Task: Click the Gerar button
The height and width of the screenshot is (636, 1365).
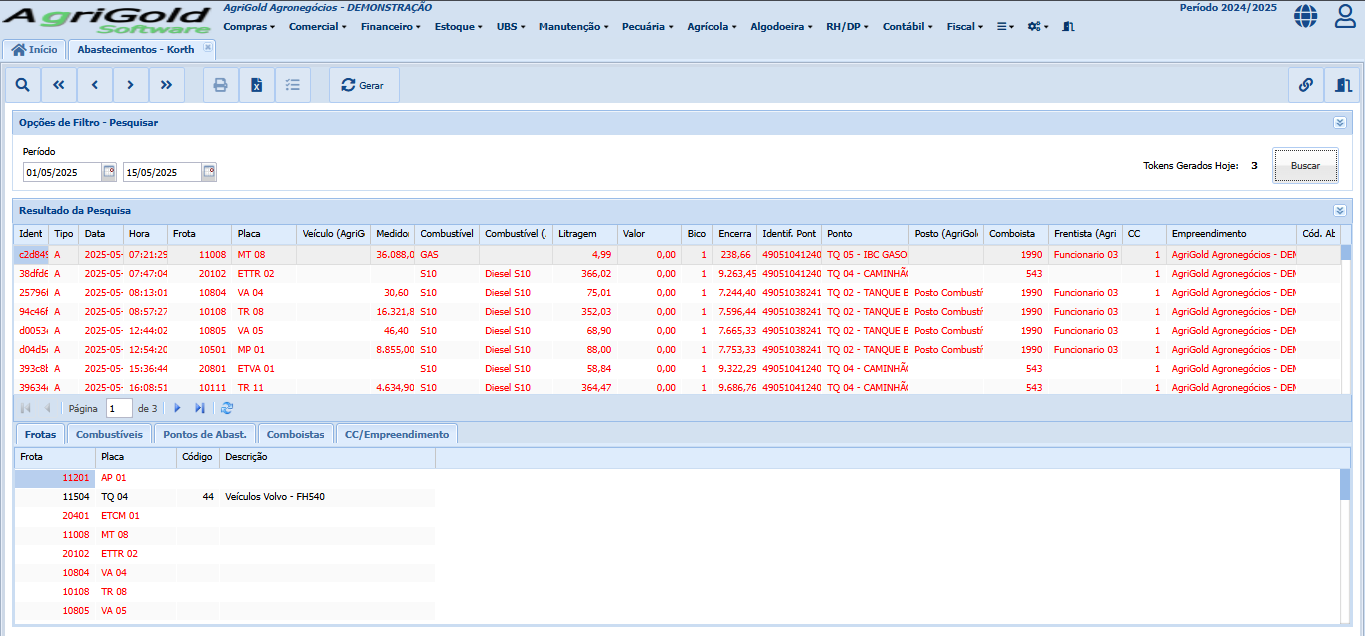Action: (364, 85)
